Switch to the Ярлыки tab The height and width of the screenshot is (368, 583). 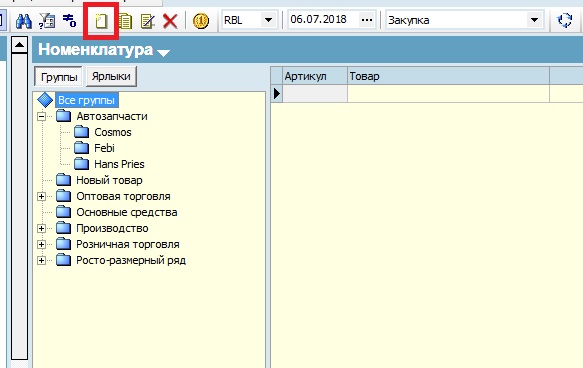pos(111,76)
